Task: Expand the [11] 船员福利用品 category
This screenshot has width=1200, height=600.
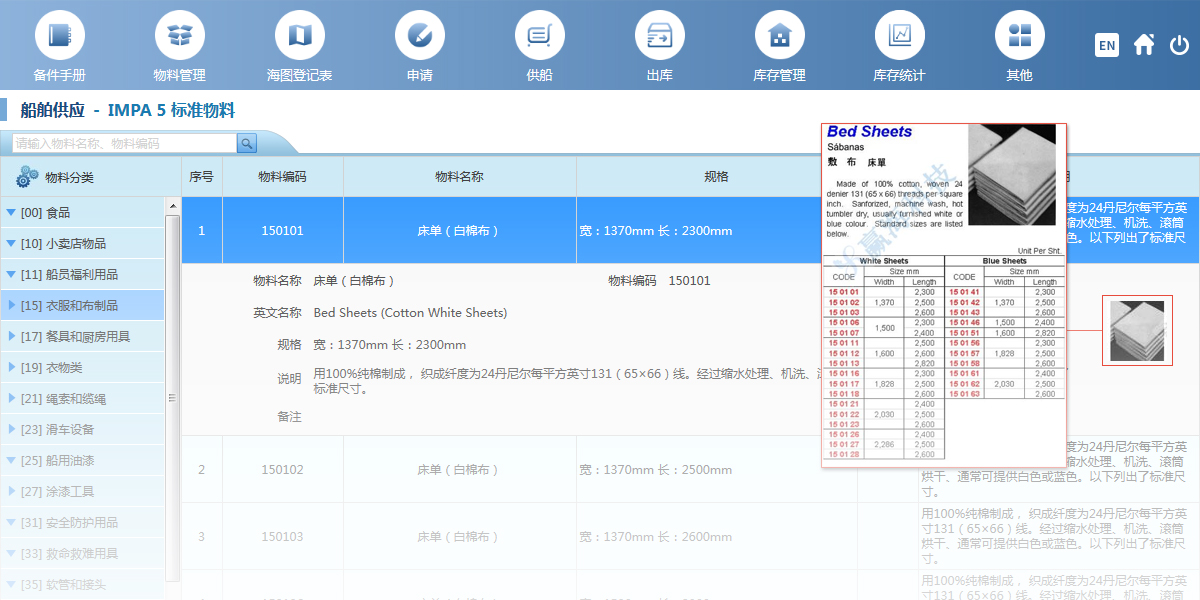Action: [x=82, y=274]
